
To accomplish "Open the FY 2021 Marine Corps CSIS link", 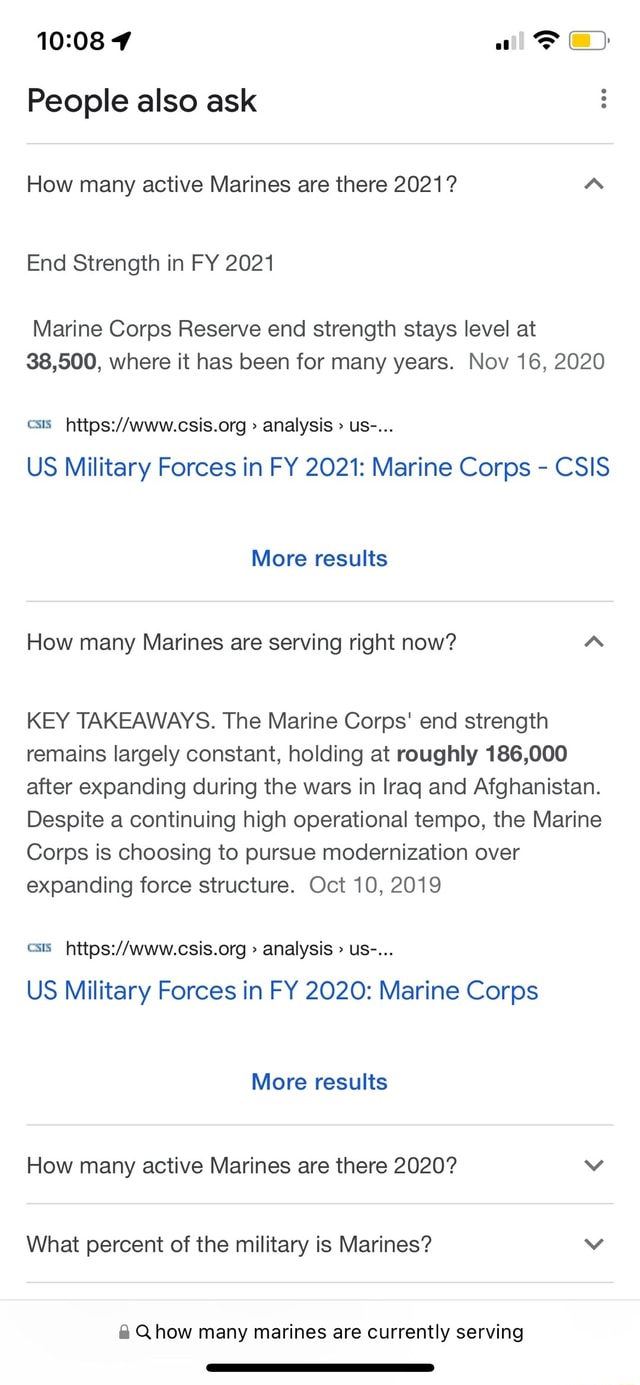I will [x=318, y=467].
